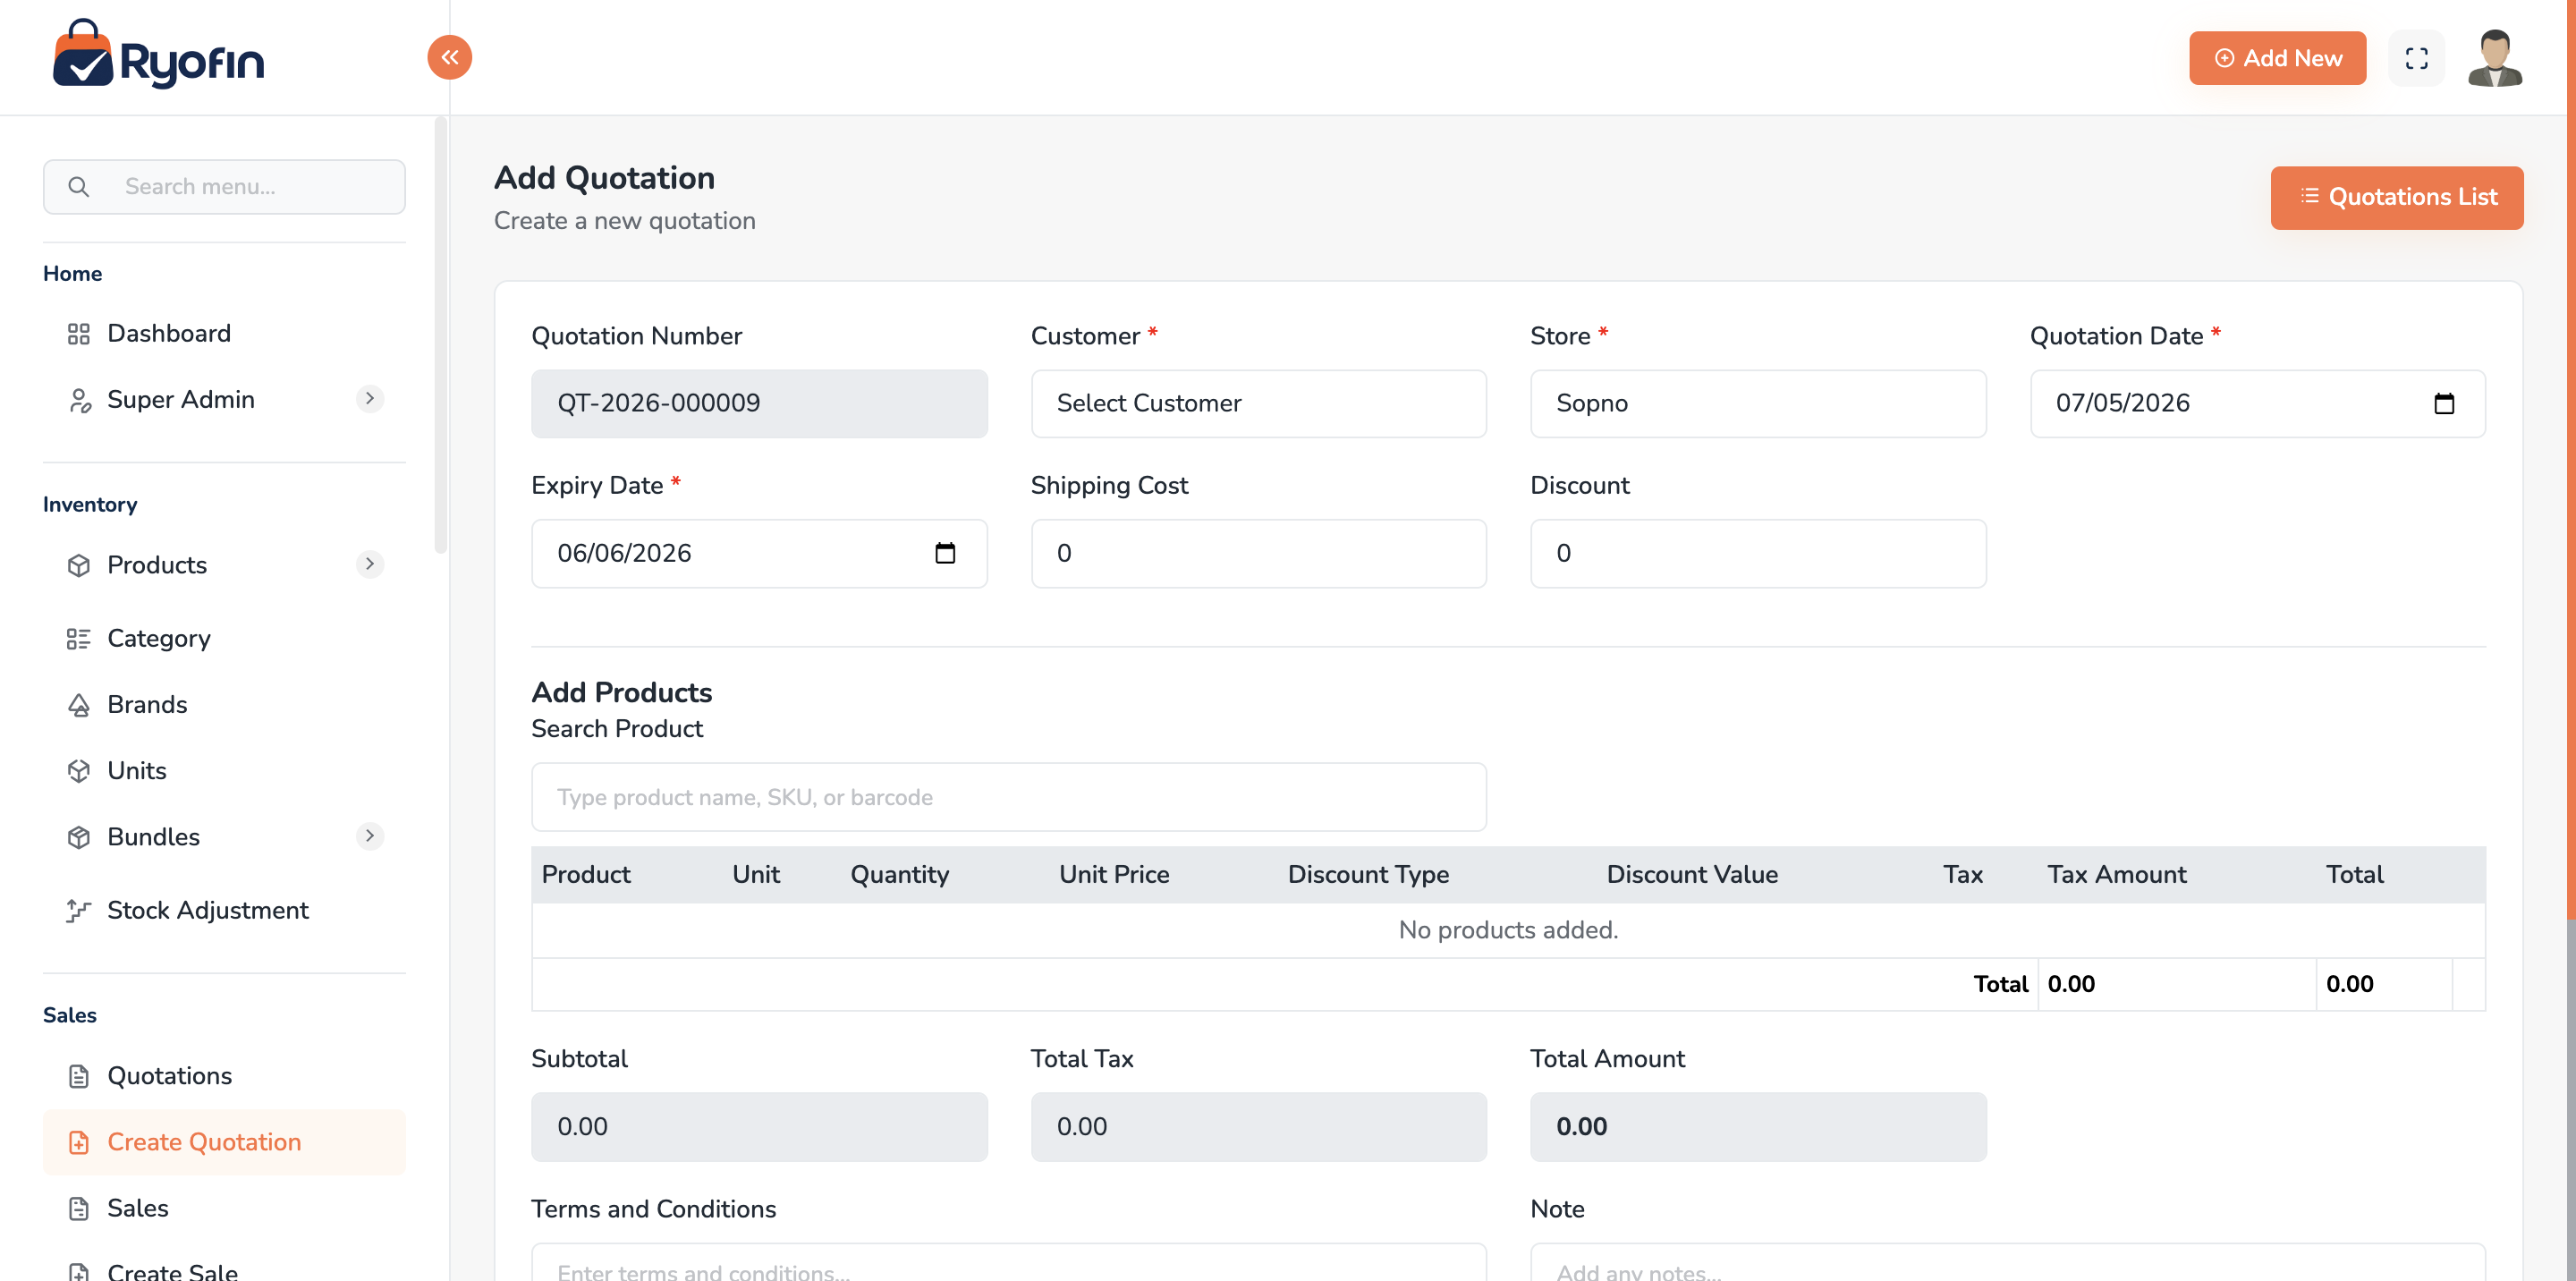Click the Expiry Date field

point(759,553)
